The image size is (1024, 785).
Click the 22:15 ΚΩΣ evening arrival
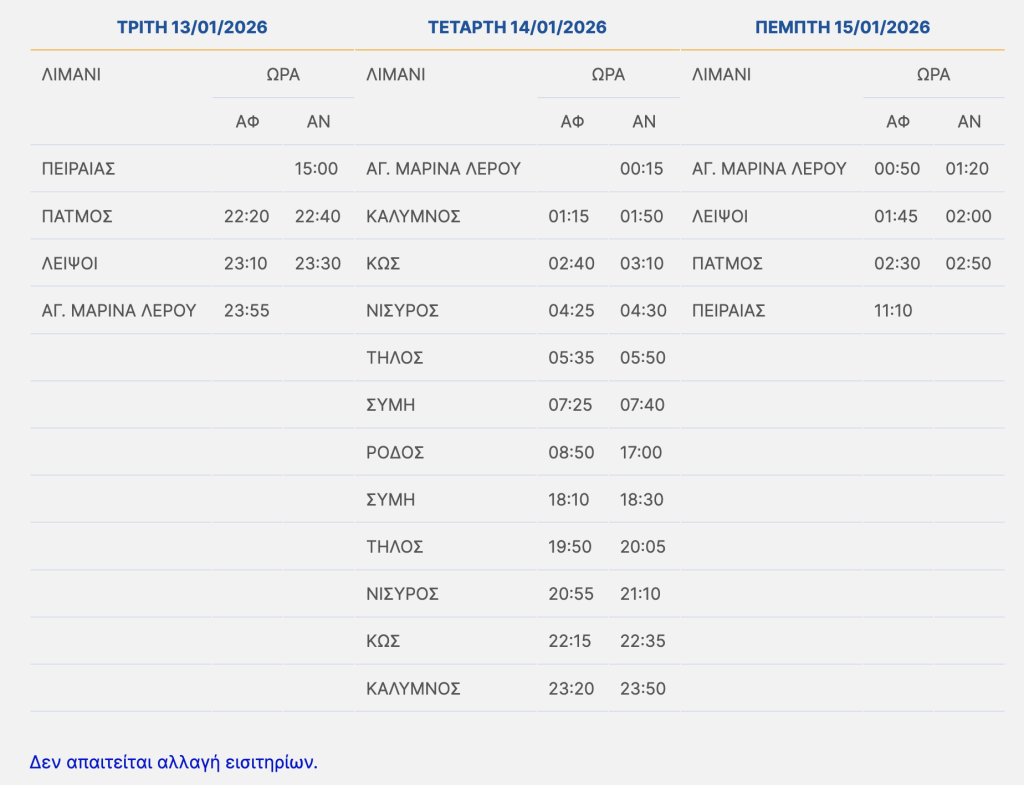click(x=571, y=641)
